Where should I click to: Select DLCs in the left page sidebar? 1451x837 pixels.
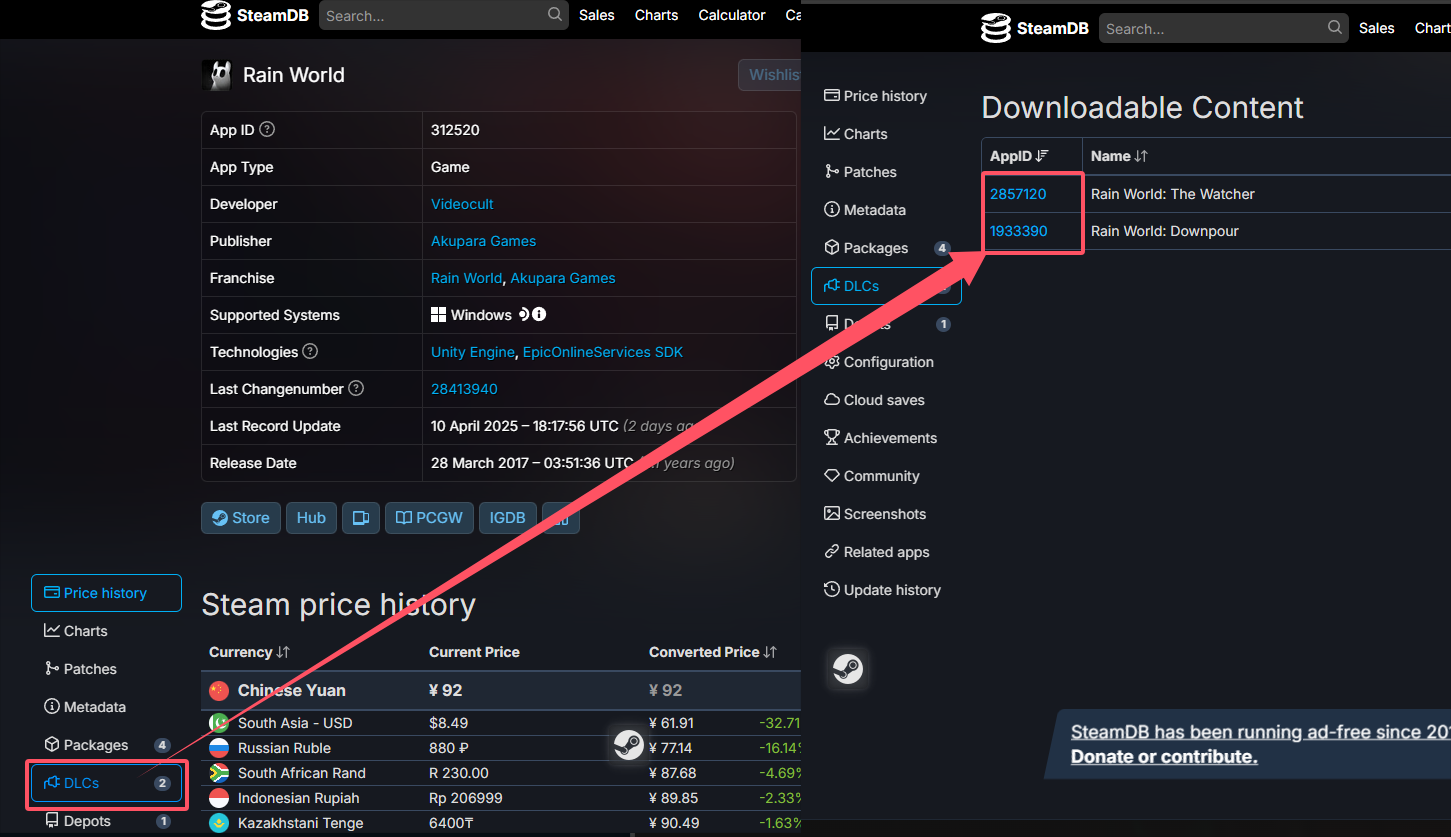106,783
